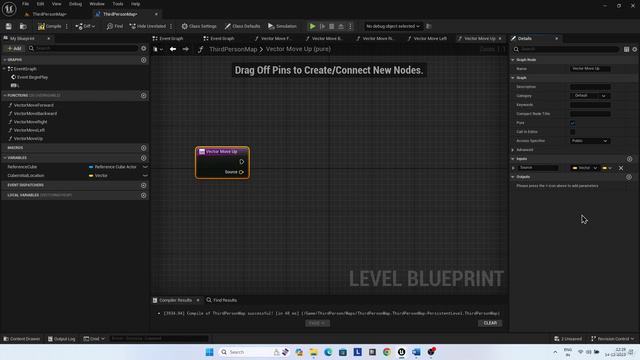The image size is (640, 360).
Task: Open the File menu
Action: [x=25, y=4]
